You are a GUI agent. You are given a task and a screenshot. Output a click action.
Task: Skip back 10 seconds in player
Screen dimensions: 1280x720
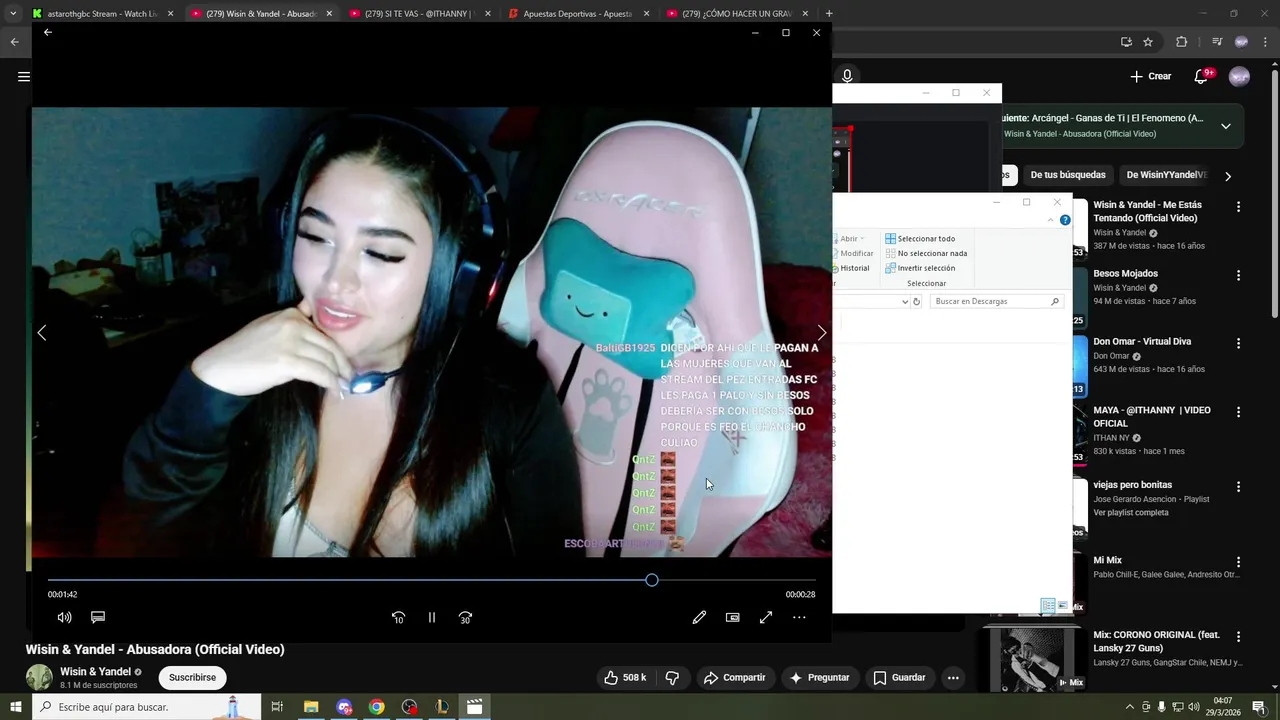(x=398, y=618)
